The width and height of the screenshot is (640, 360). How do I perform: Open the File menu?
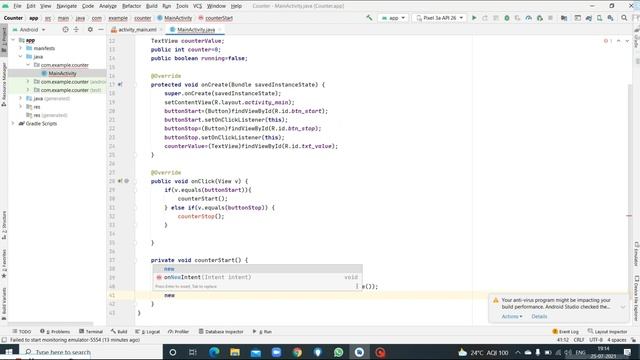click(17, 6)
